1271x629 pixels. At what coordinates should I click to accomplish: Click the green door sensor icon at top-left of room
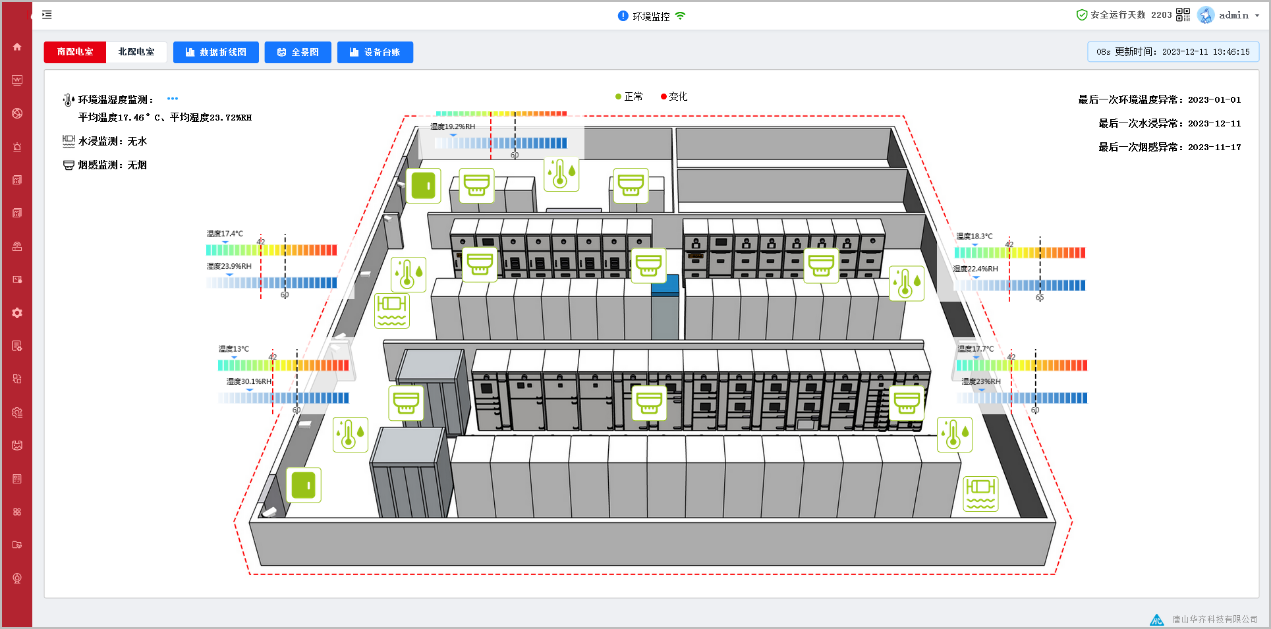(423, 185)
